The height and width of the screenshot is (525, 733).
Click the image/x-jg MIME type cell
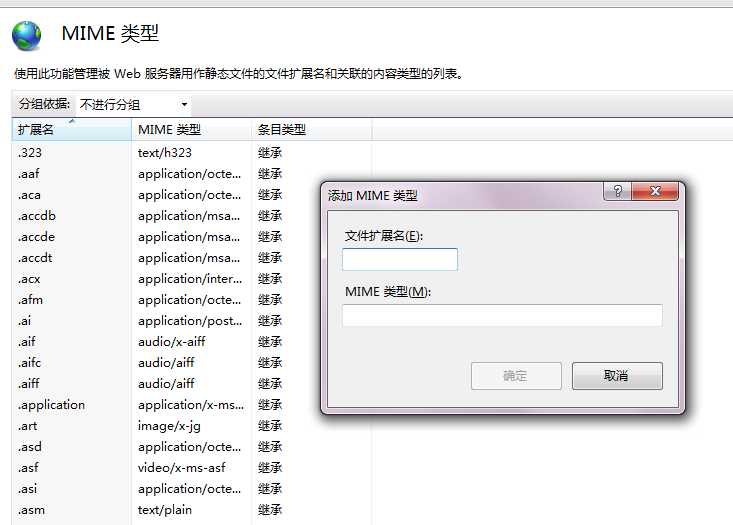(169, 426)
